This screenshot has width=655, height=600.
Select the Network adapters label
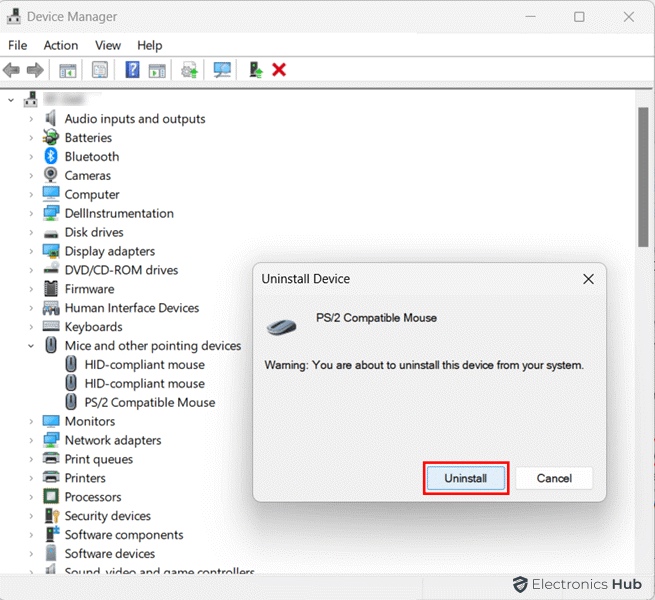(x=113, y=440)
